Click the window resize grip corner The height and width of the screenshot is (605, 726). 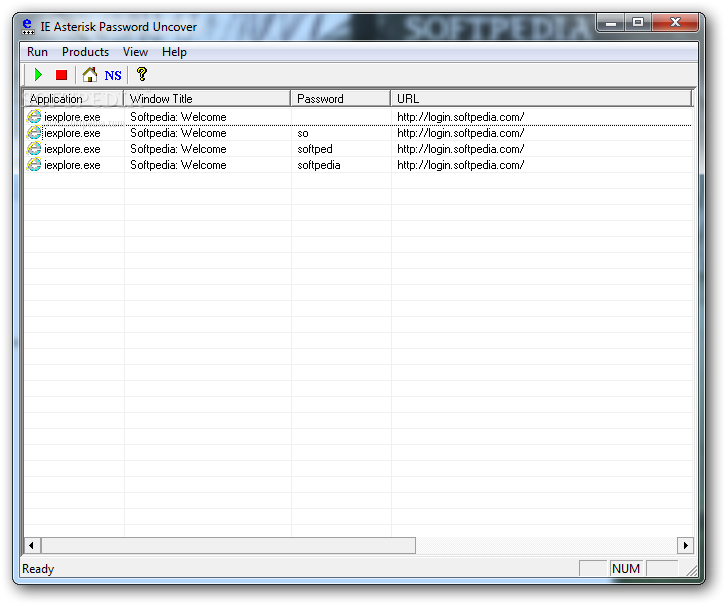click(691, 570)
